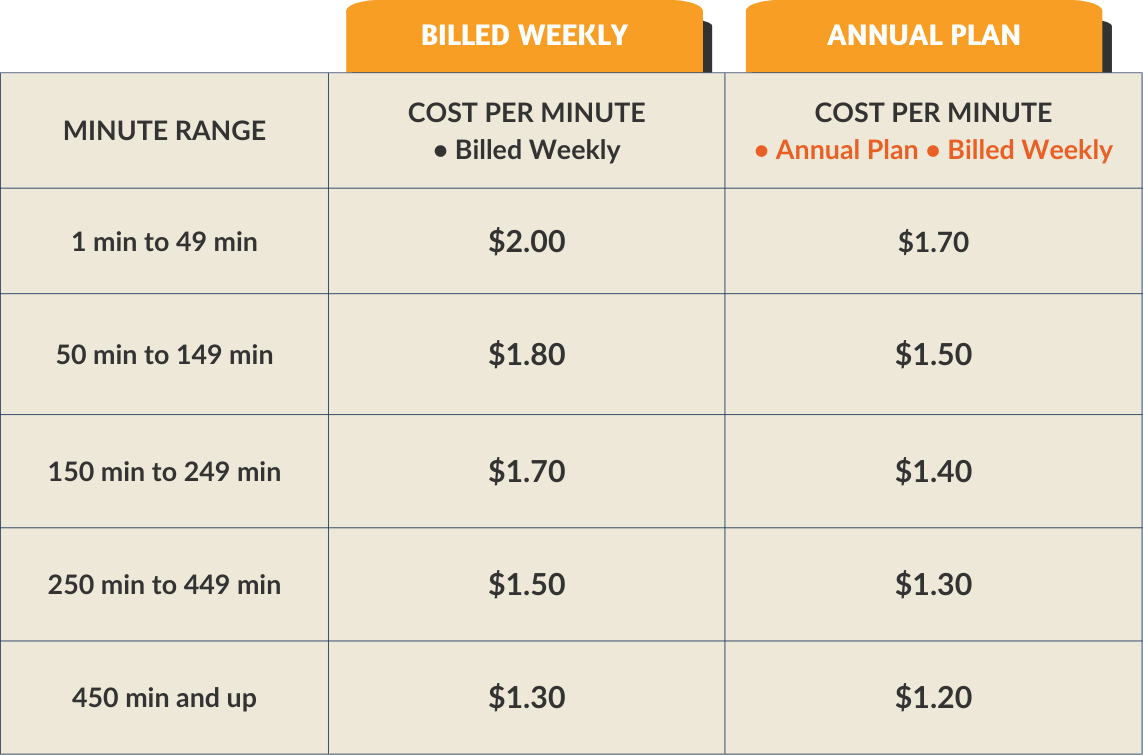Click the $1.30 billed weekly price
1143x755 pixels.
click(x=526, y=697)
